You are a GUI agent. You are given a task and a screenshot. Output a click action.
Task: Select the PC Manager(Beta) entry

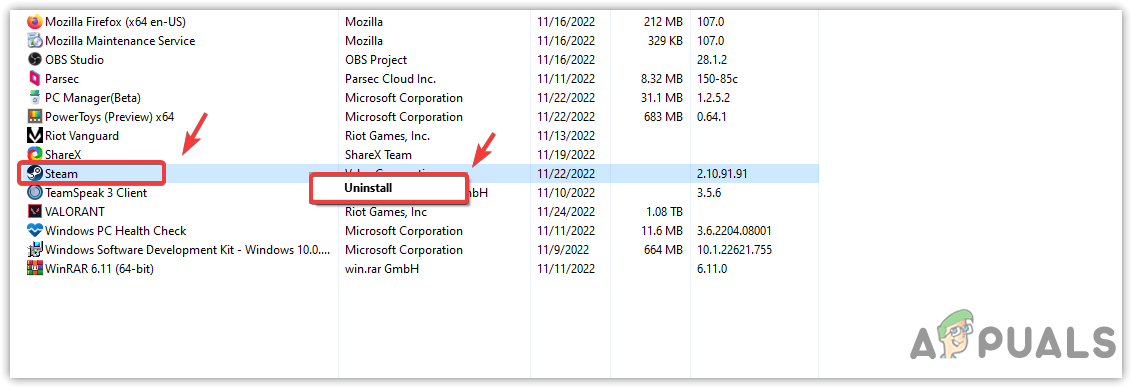[93, 98]
